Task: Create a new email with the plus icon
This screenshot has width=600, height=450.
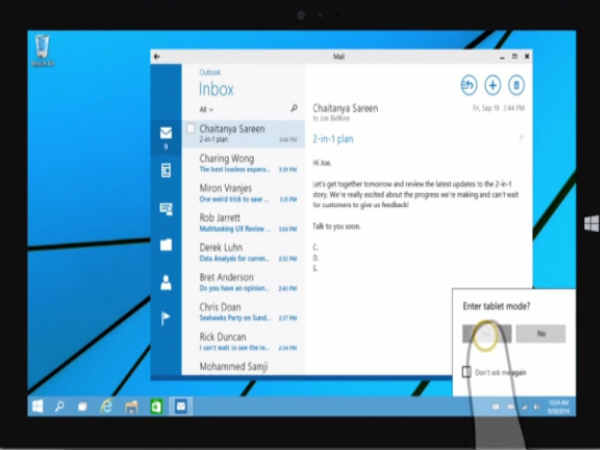Action: 493,85
